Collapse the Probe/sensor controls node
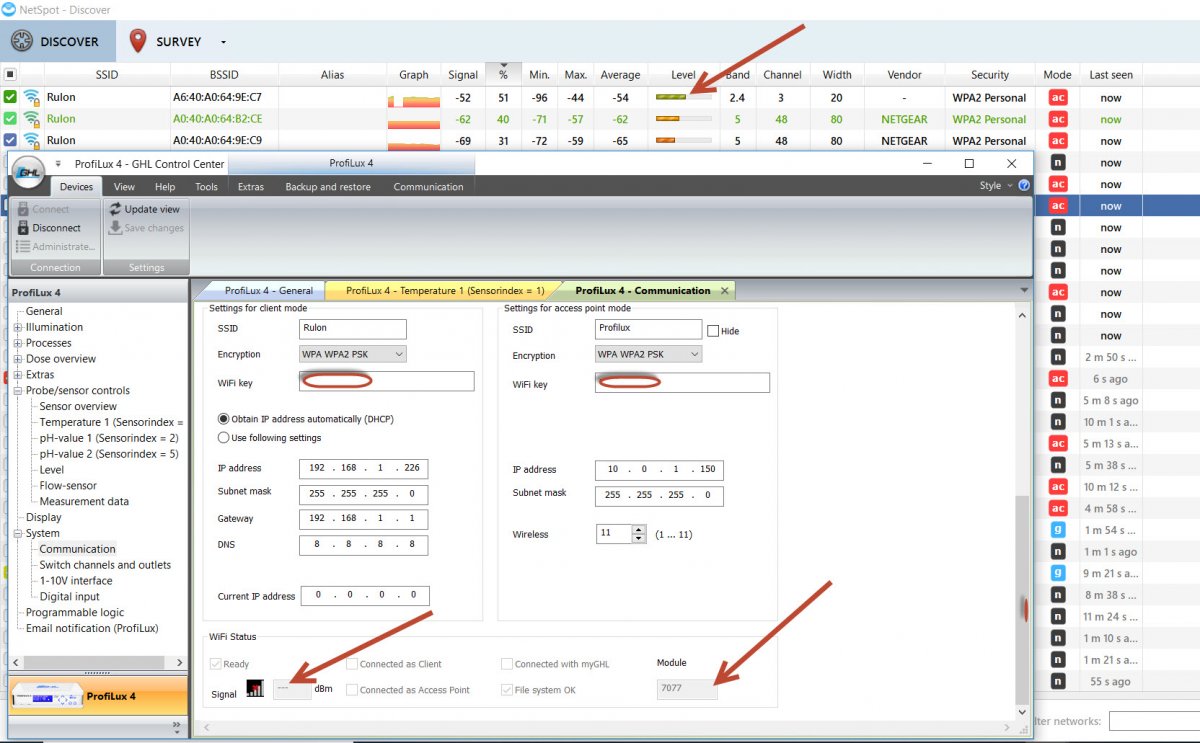 tap(18, 391)
